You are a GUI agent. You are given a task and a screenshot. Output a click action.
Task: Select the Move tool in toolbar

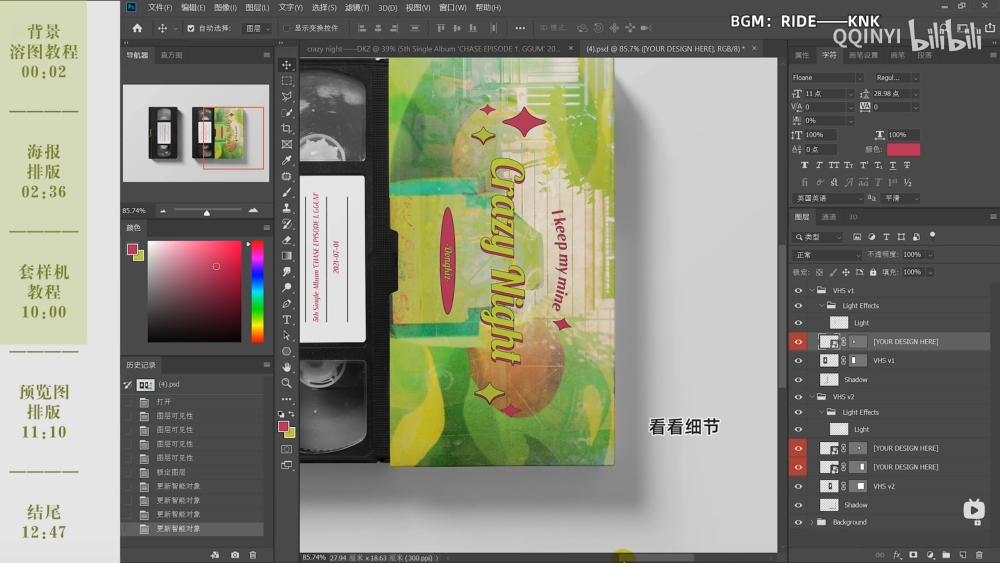coord(287,65)
